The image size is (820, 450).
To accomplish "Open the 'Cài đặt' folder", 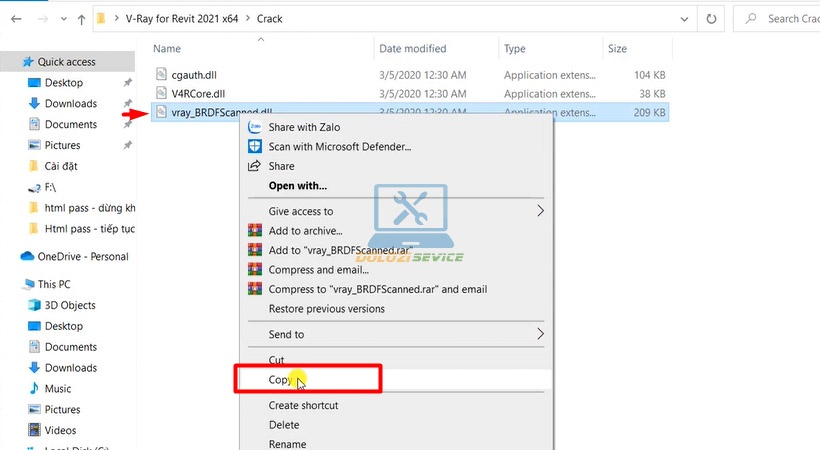I will click(x=61, y=166).
